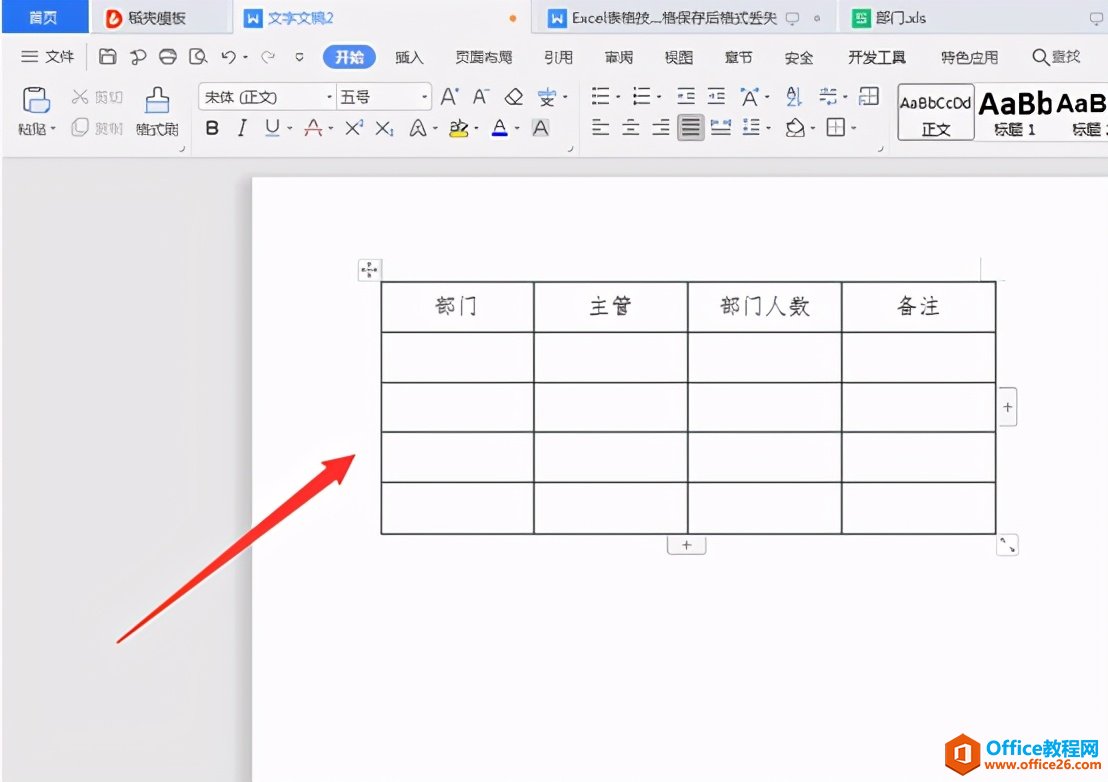Open the borders dropdown arrow
Viewport: 1108px width, 782px height.
point(854,129)
